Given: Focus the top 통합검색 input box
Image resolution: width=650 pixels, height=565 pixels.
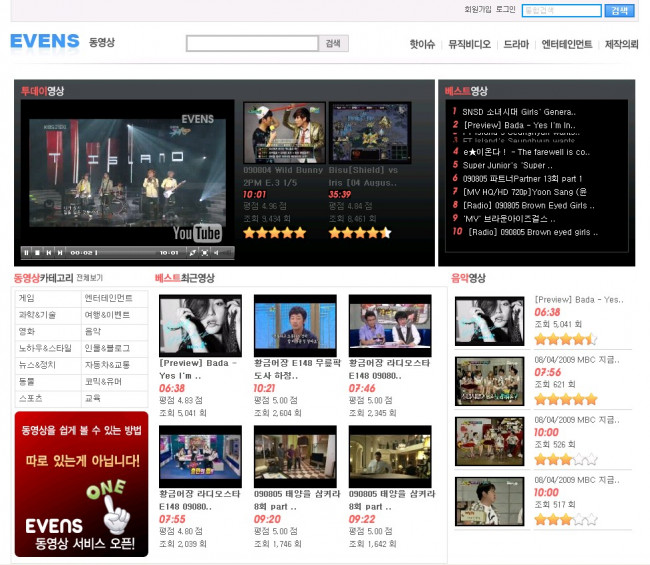Looking at the screenshot, I should pos(561,10).
